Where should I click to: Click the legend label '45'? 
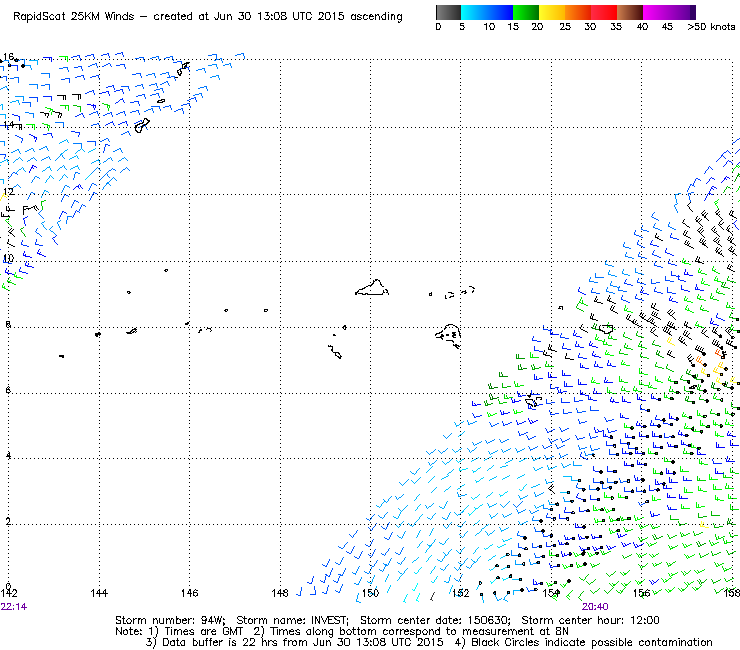[x=667, y=27]
